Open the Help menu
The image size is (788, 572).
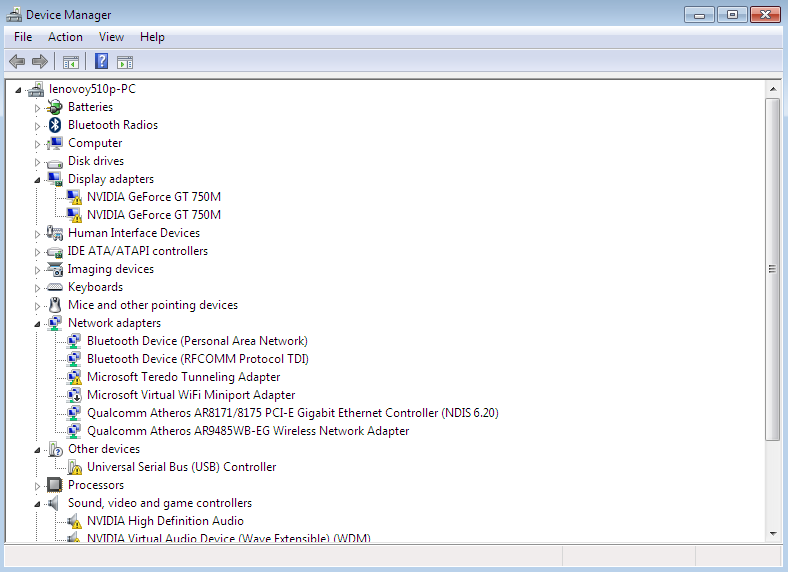[x=152, y=37]
